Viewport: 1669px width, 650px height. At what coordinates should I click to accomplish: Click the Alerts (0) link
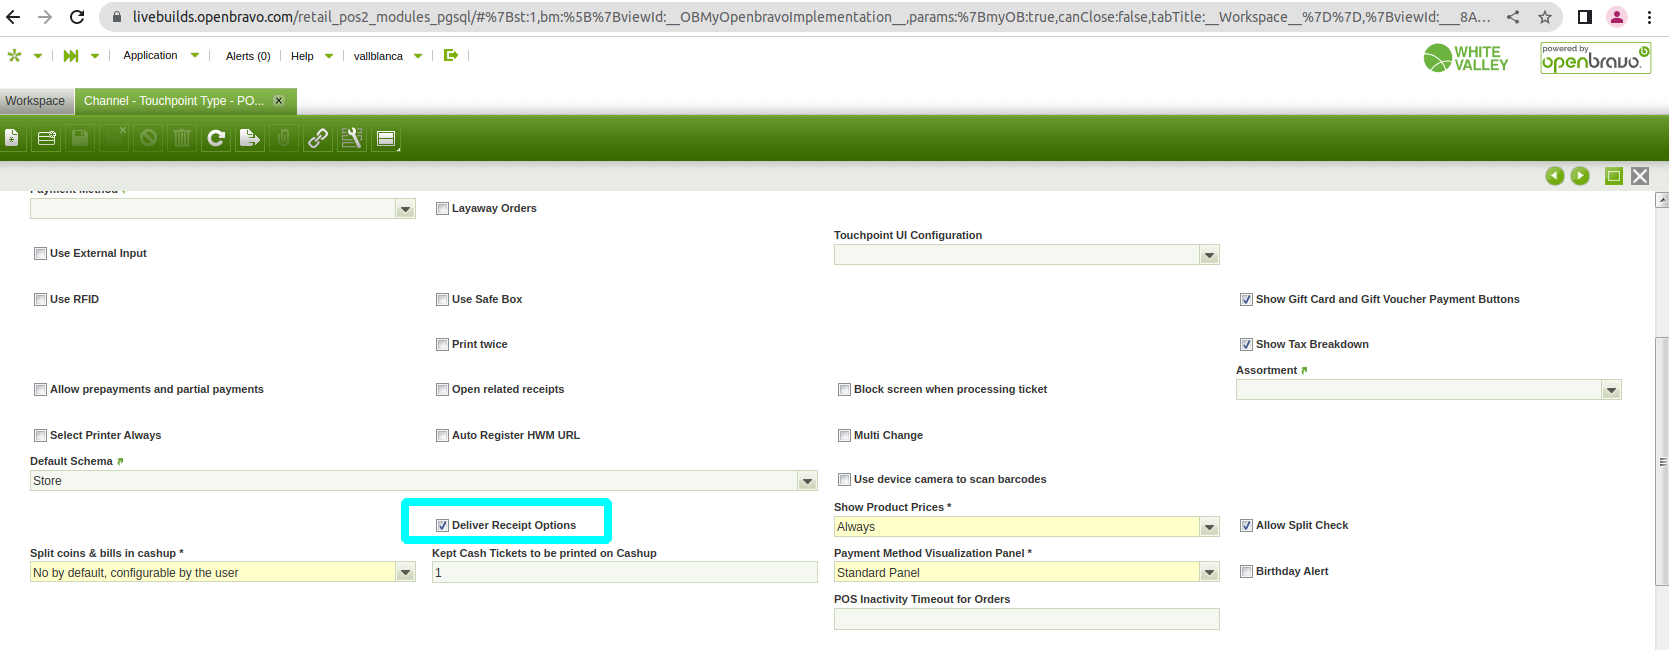coord(248,56)
